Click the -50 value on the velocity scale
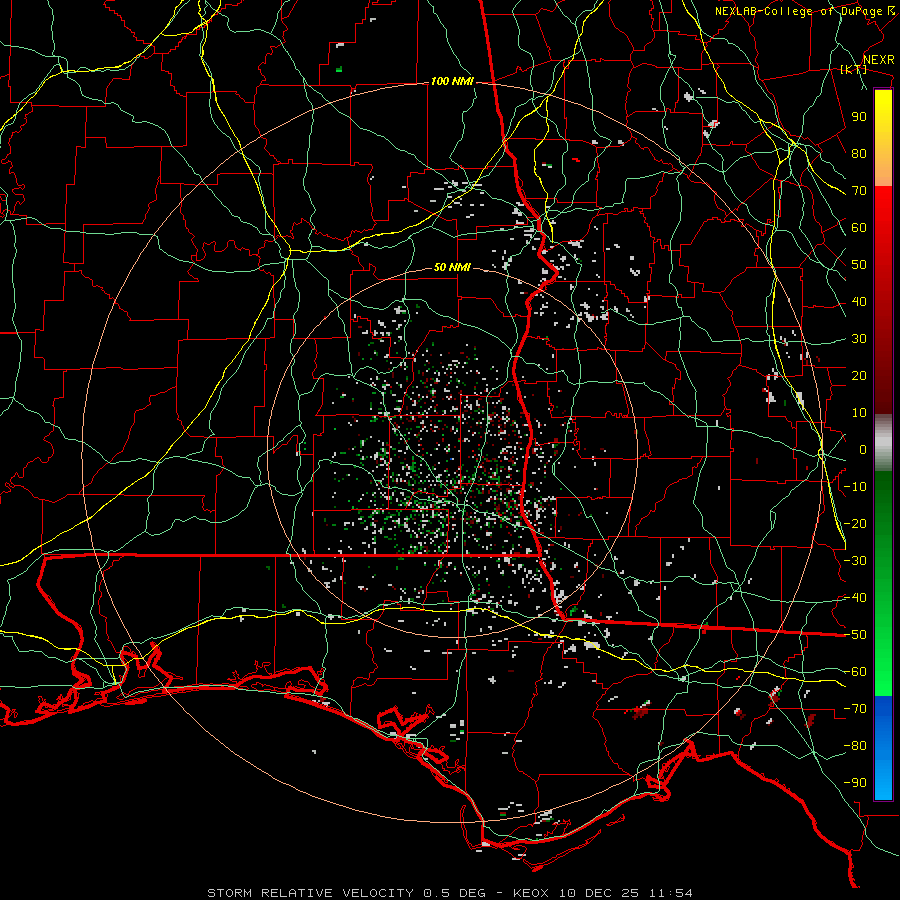The width and height of the screenshot is (900, 900). pos(855,635)
